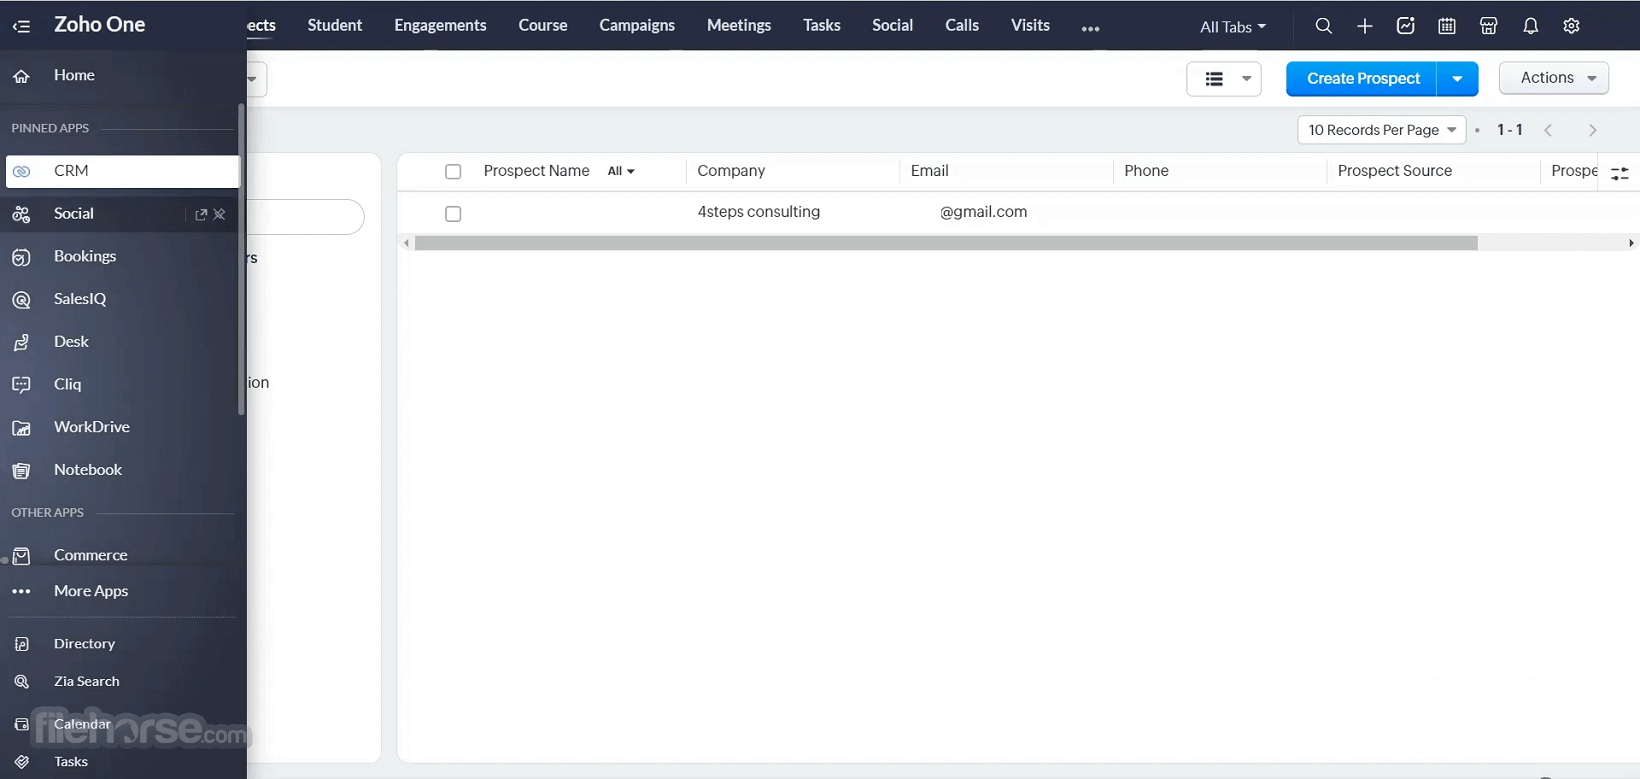Go to previous page chevron
Screen dimensions: 1640x779
(x=1548, y=130)
